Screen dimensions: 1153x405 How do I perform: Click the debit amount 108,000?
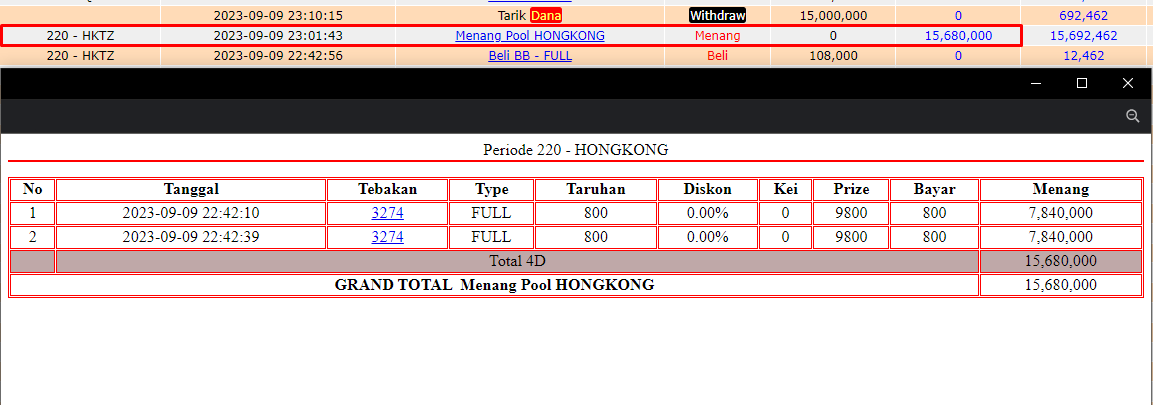click(833, 55)
